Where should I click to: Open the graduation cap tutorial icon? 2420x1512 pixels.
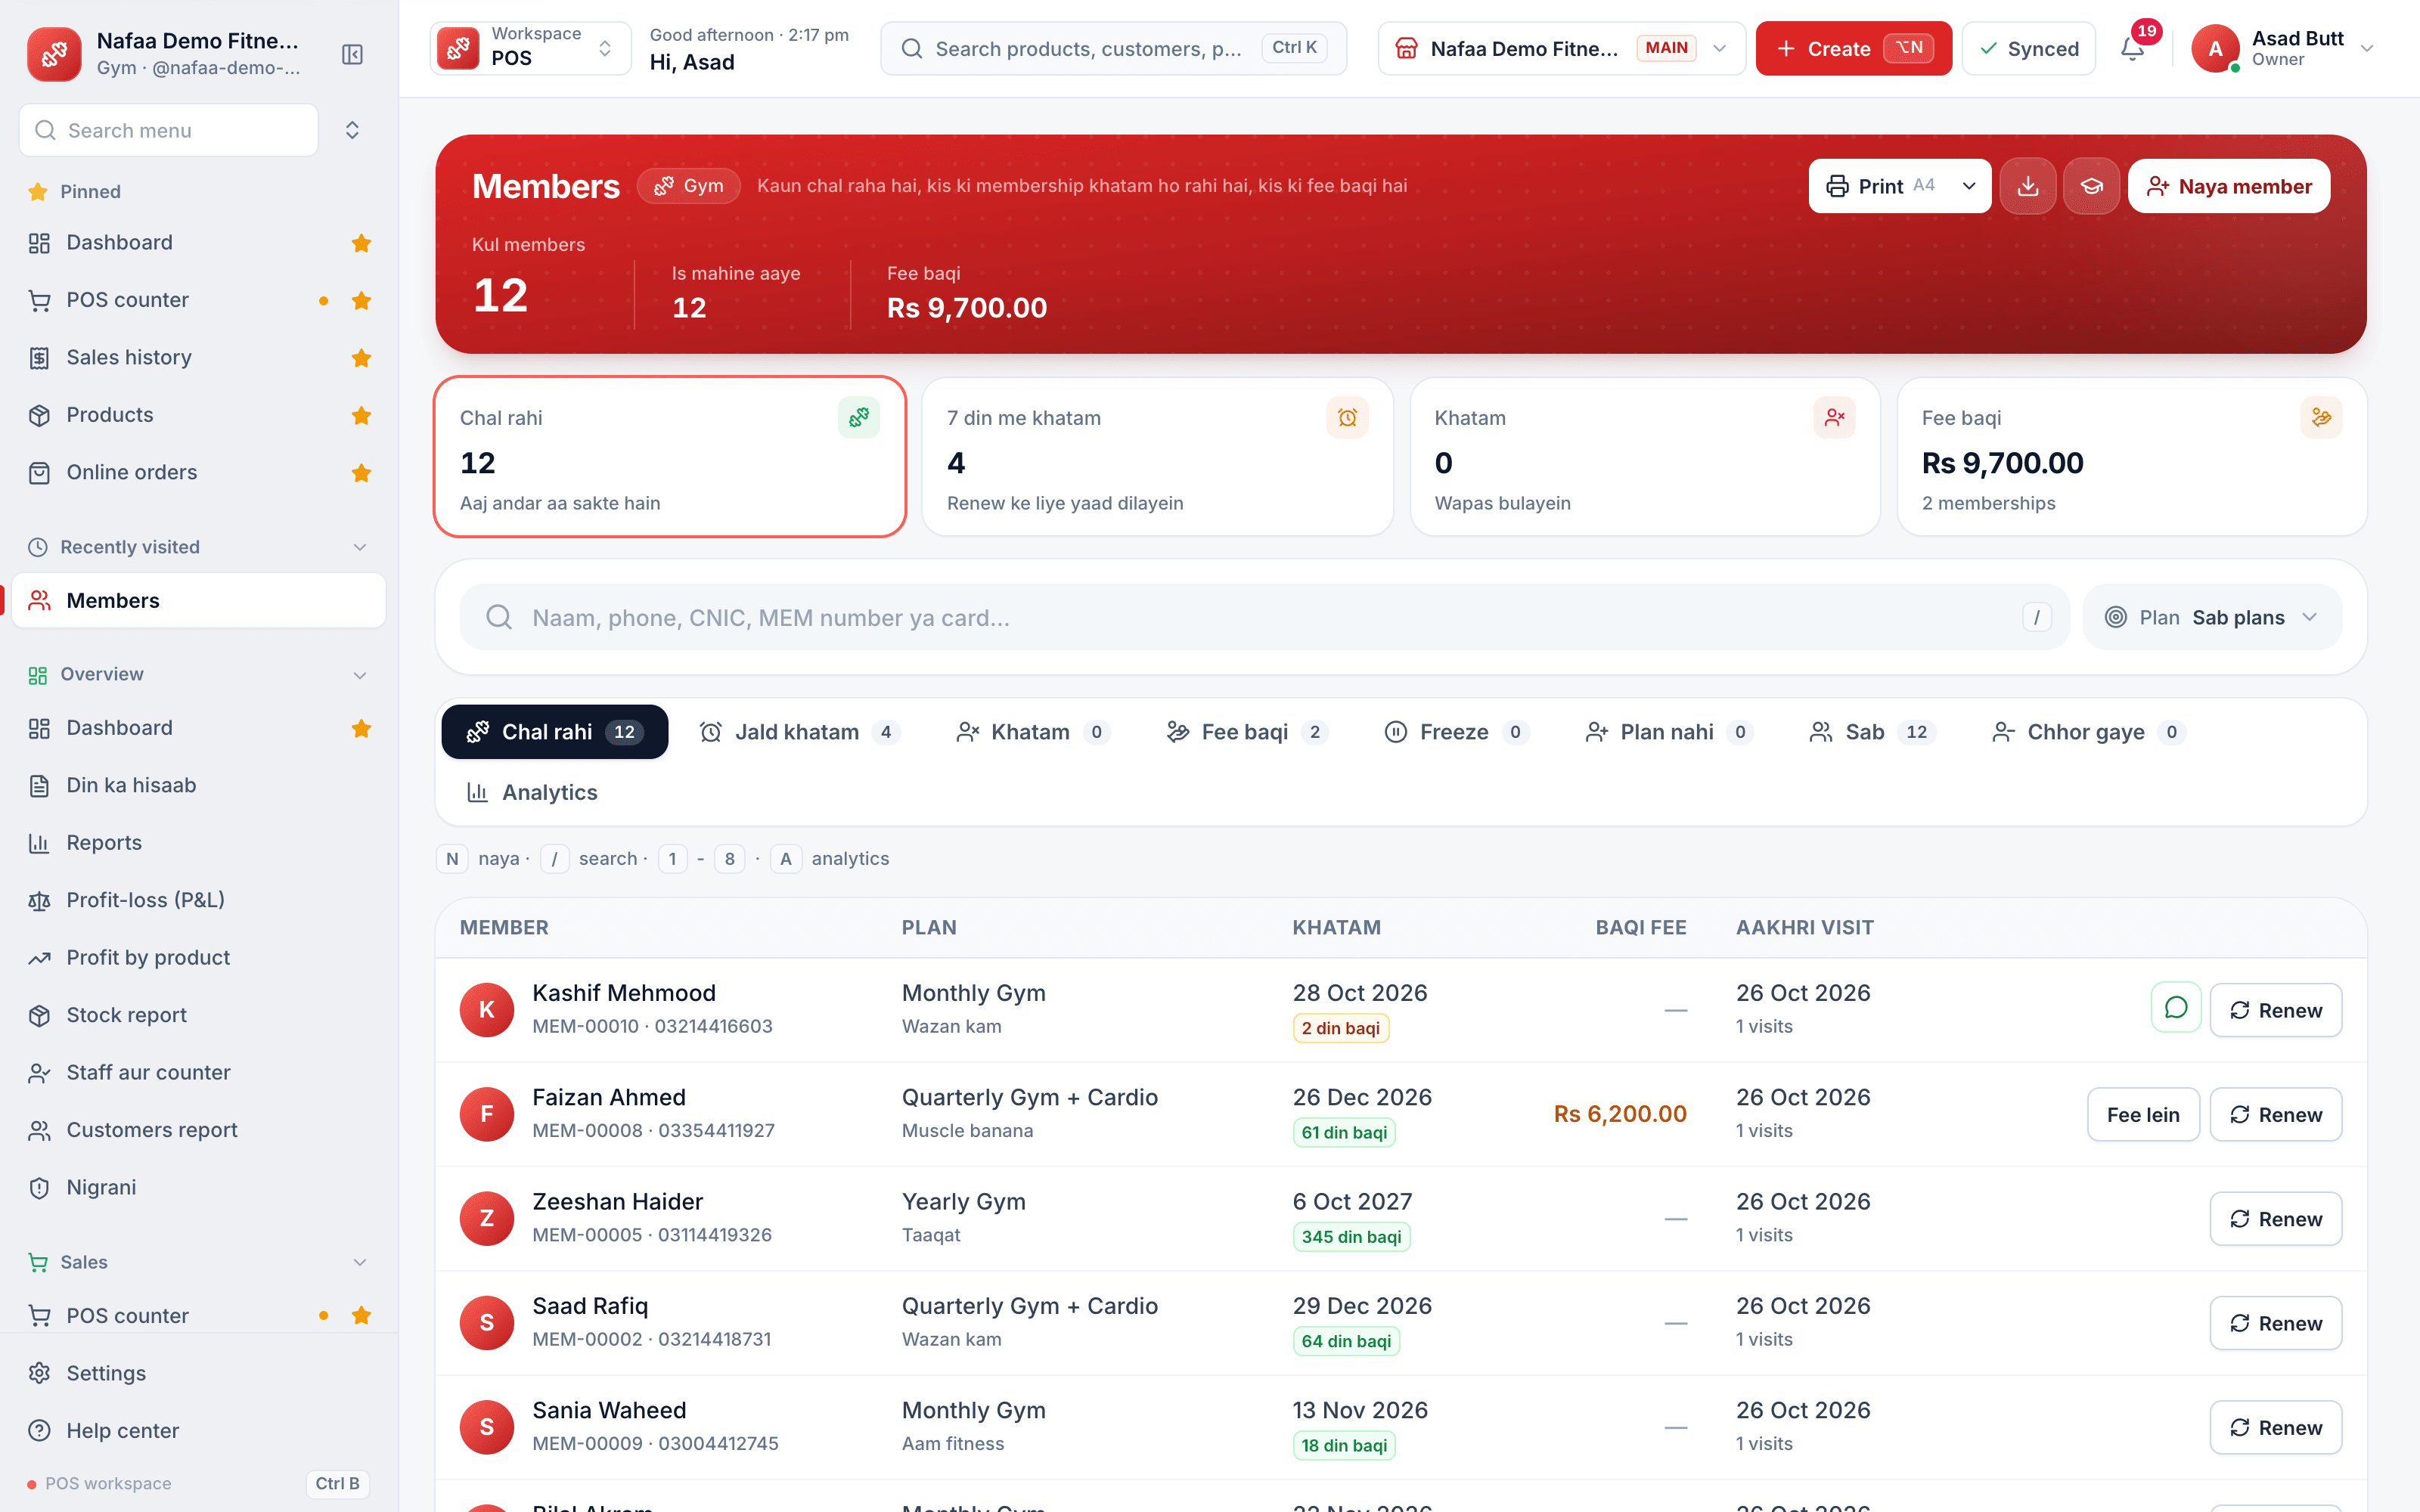[x=2091, y=186]
